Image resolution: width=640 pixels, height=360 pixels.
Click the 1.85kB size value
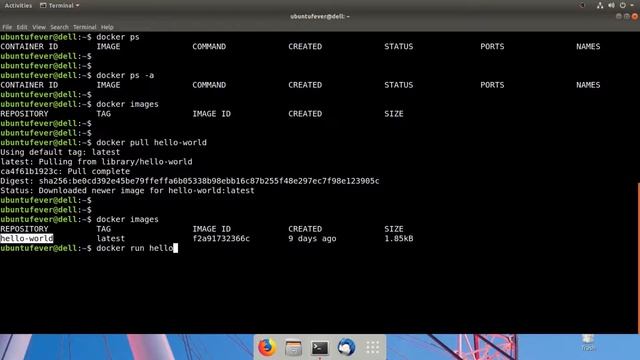(x=398, y=238)
